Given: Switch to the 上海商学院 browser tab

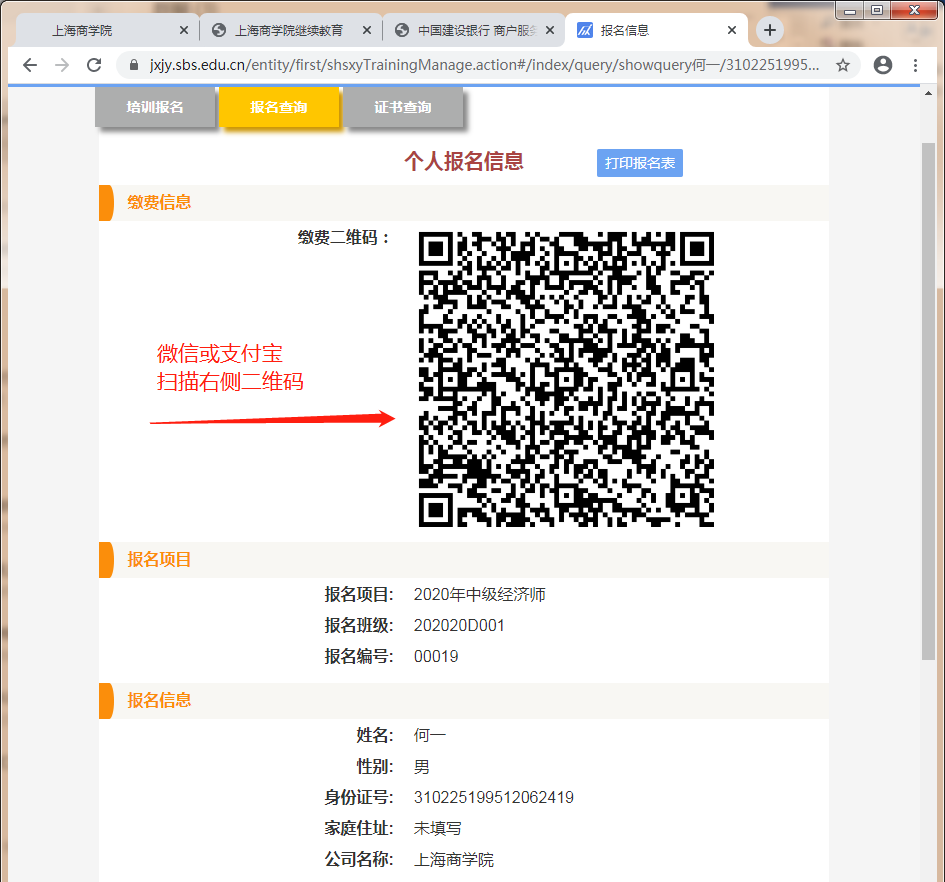Looking at the screenshot, I should coord(107,30).
